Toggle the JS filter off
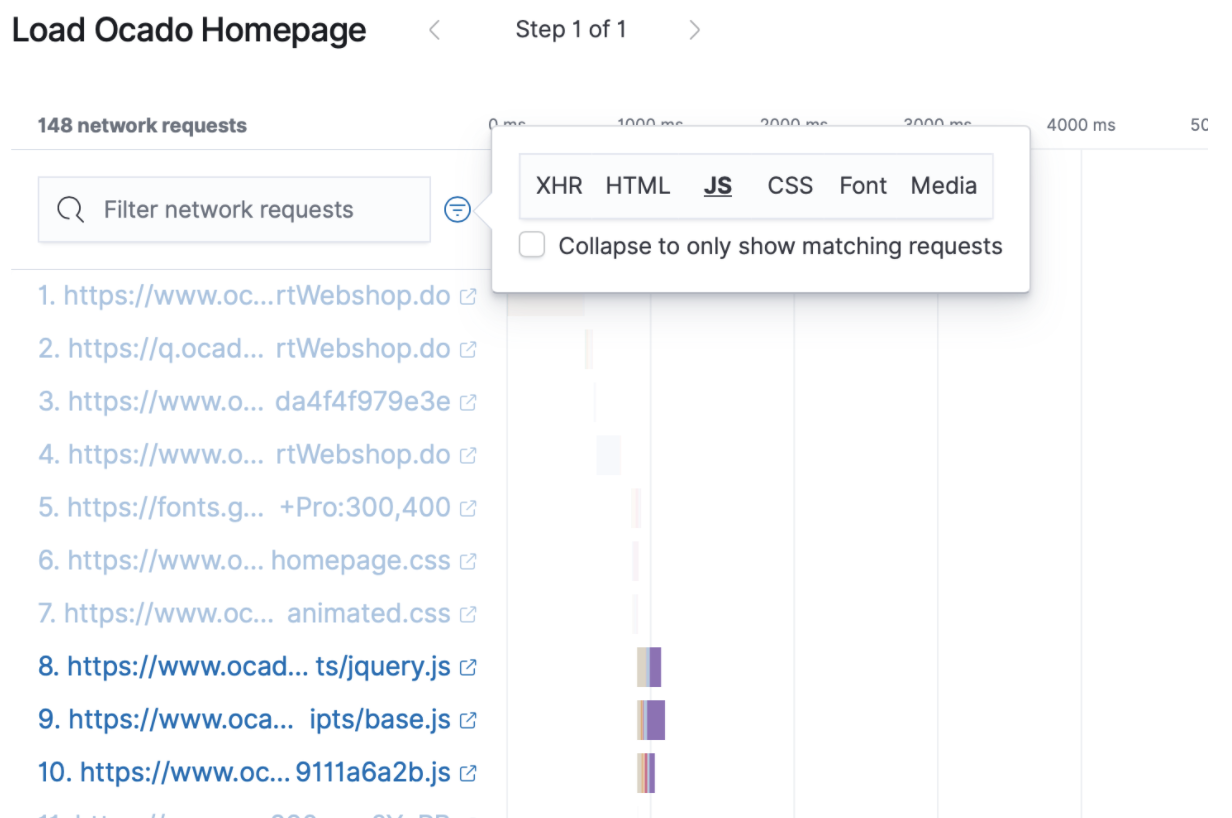 pos(717,186)
